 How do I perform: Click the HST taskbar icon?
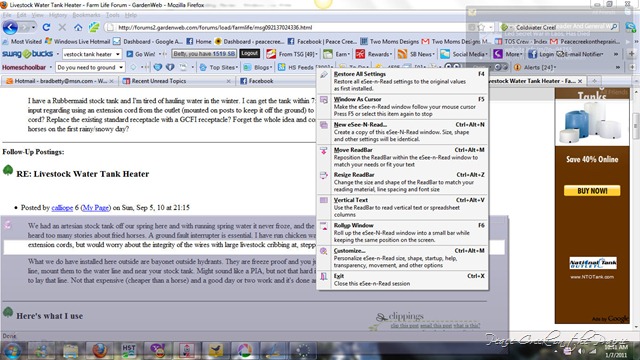pyautogui.click(x=129, y=350)
